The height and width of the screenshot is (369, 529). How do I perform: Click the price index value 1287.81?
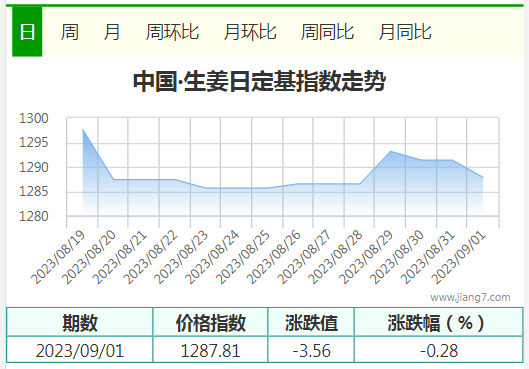[211, 350]
